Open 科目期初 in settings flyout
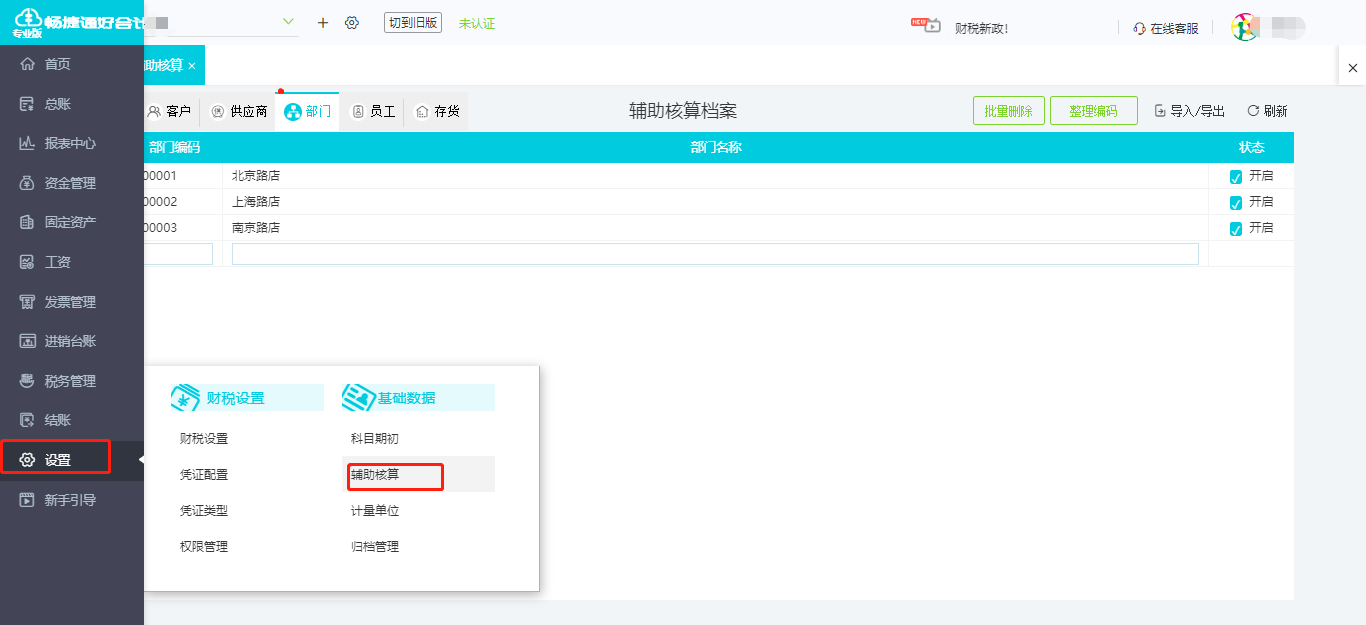 coord(375,439)
